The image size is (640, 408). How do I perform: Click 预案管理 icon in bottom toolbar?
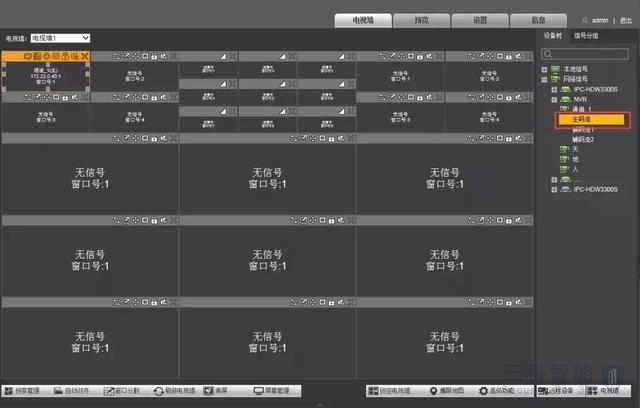point(23,391)
